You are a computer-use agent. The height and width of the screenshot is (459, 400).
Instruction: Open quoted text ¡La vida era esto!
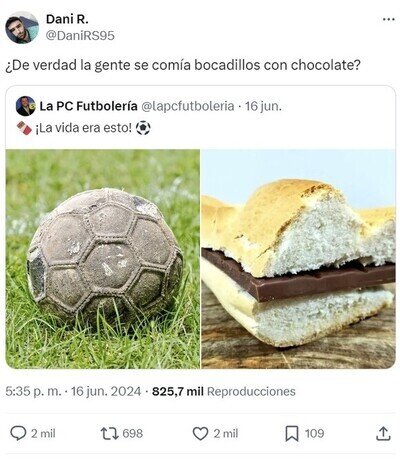84,128
